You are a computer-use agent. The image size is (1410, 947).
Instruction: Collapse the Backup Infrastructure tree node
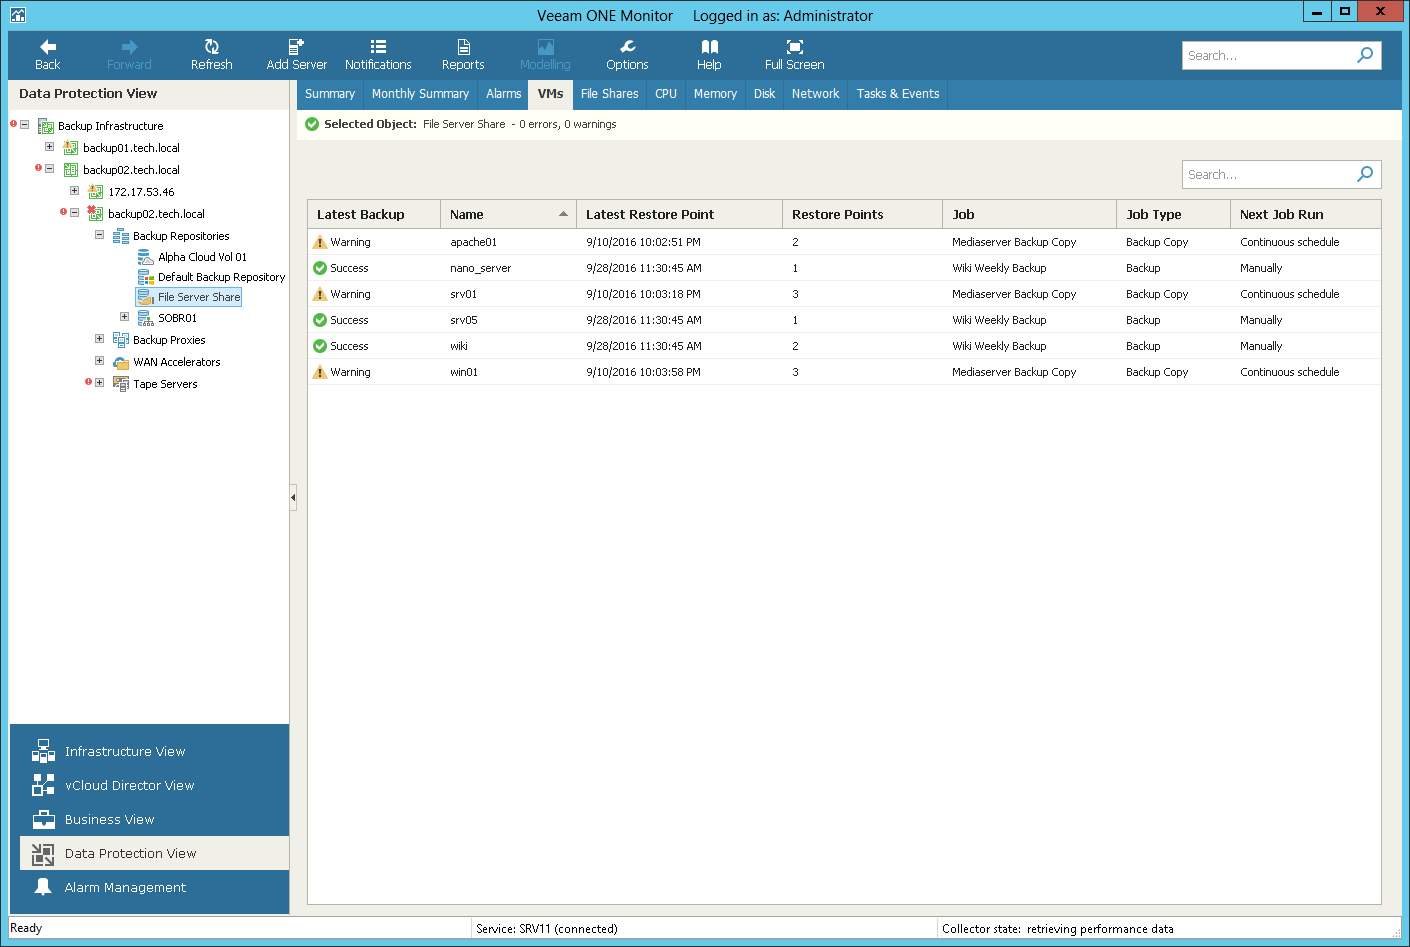[x=24, y=125]
